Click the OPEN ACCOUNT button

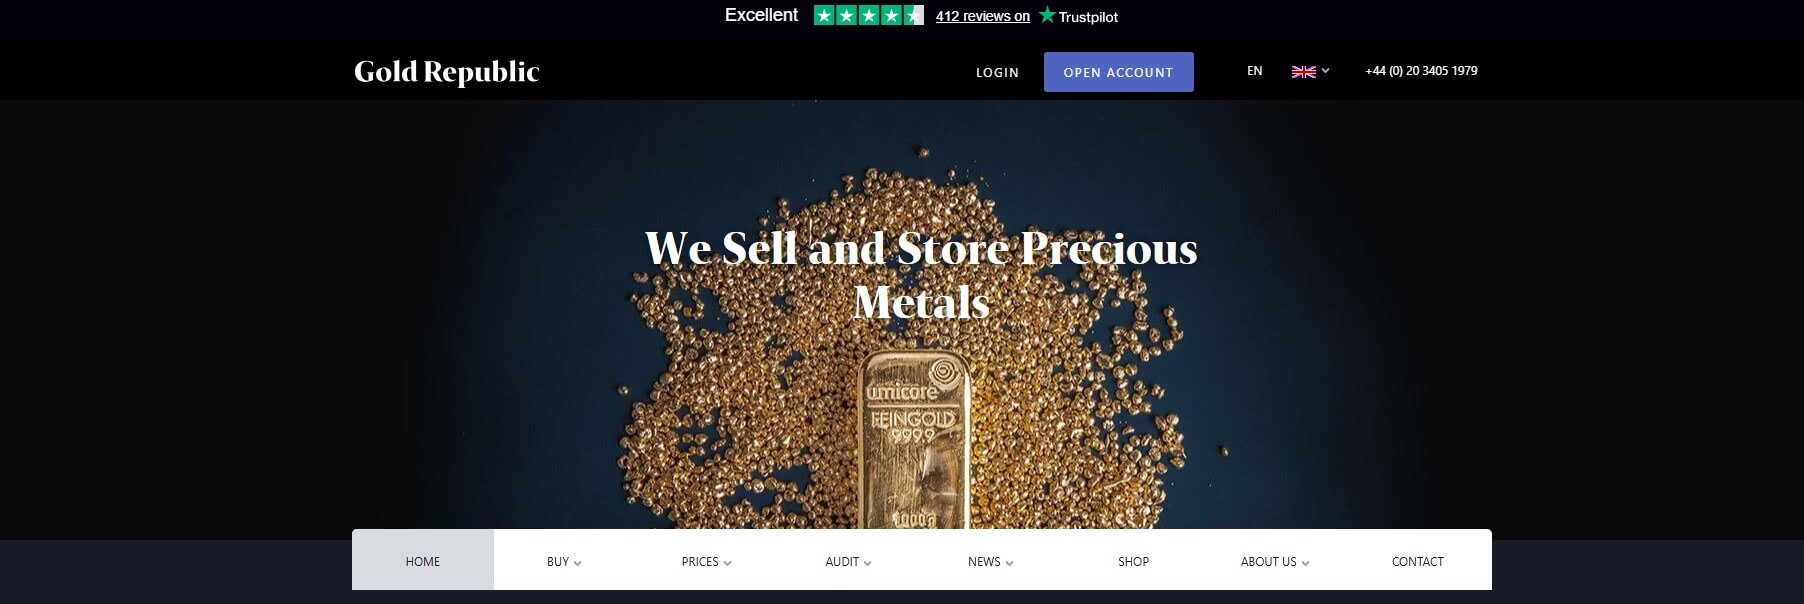pyautogui.click(x=1118, y=72)
